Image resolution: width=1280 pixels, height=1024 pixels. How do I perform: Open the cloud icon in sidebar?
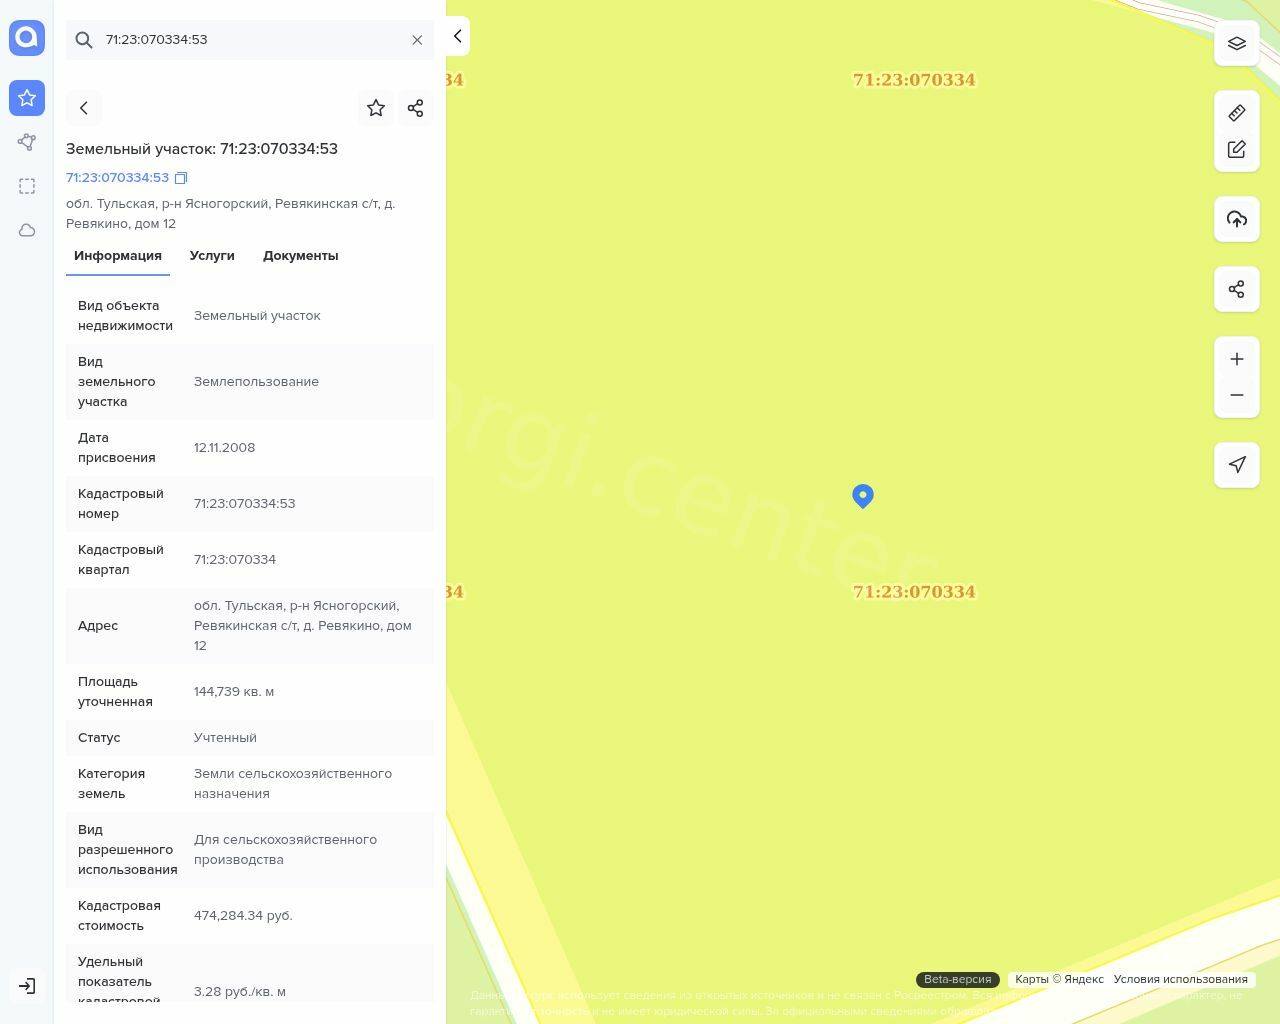(x=27, y=230)
